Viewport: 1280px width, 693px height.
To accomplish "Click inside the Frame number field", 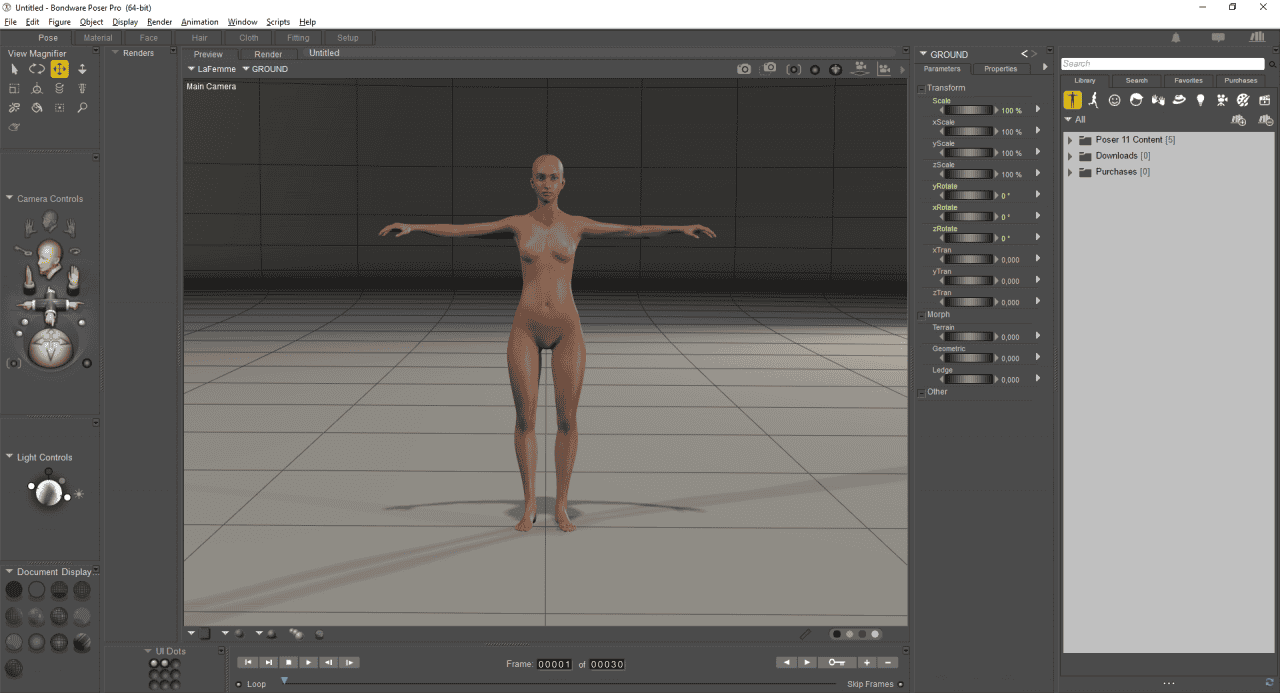I will [555, 662].
